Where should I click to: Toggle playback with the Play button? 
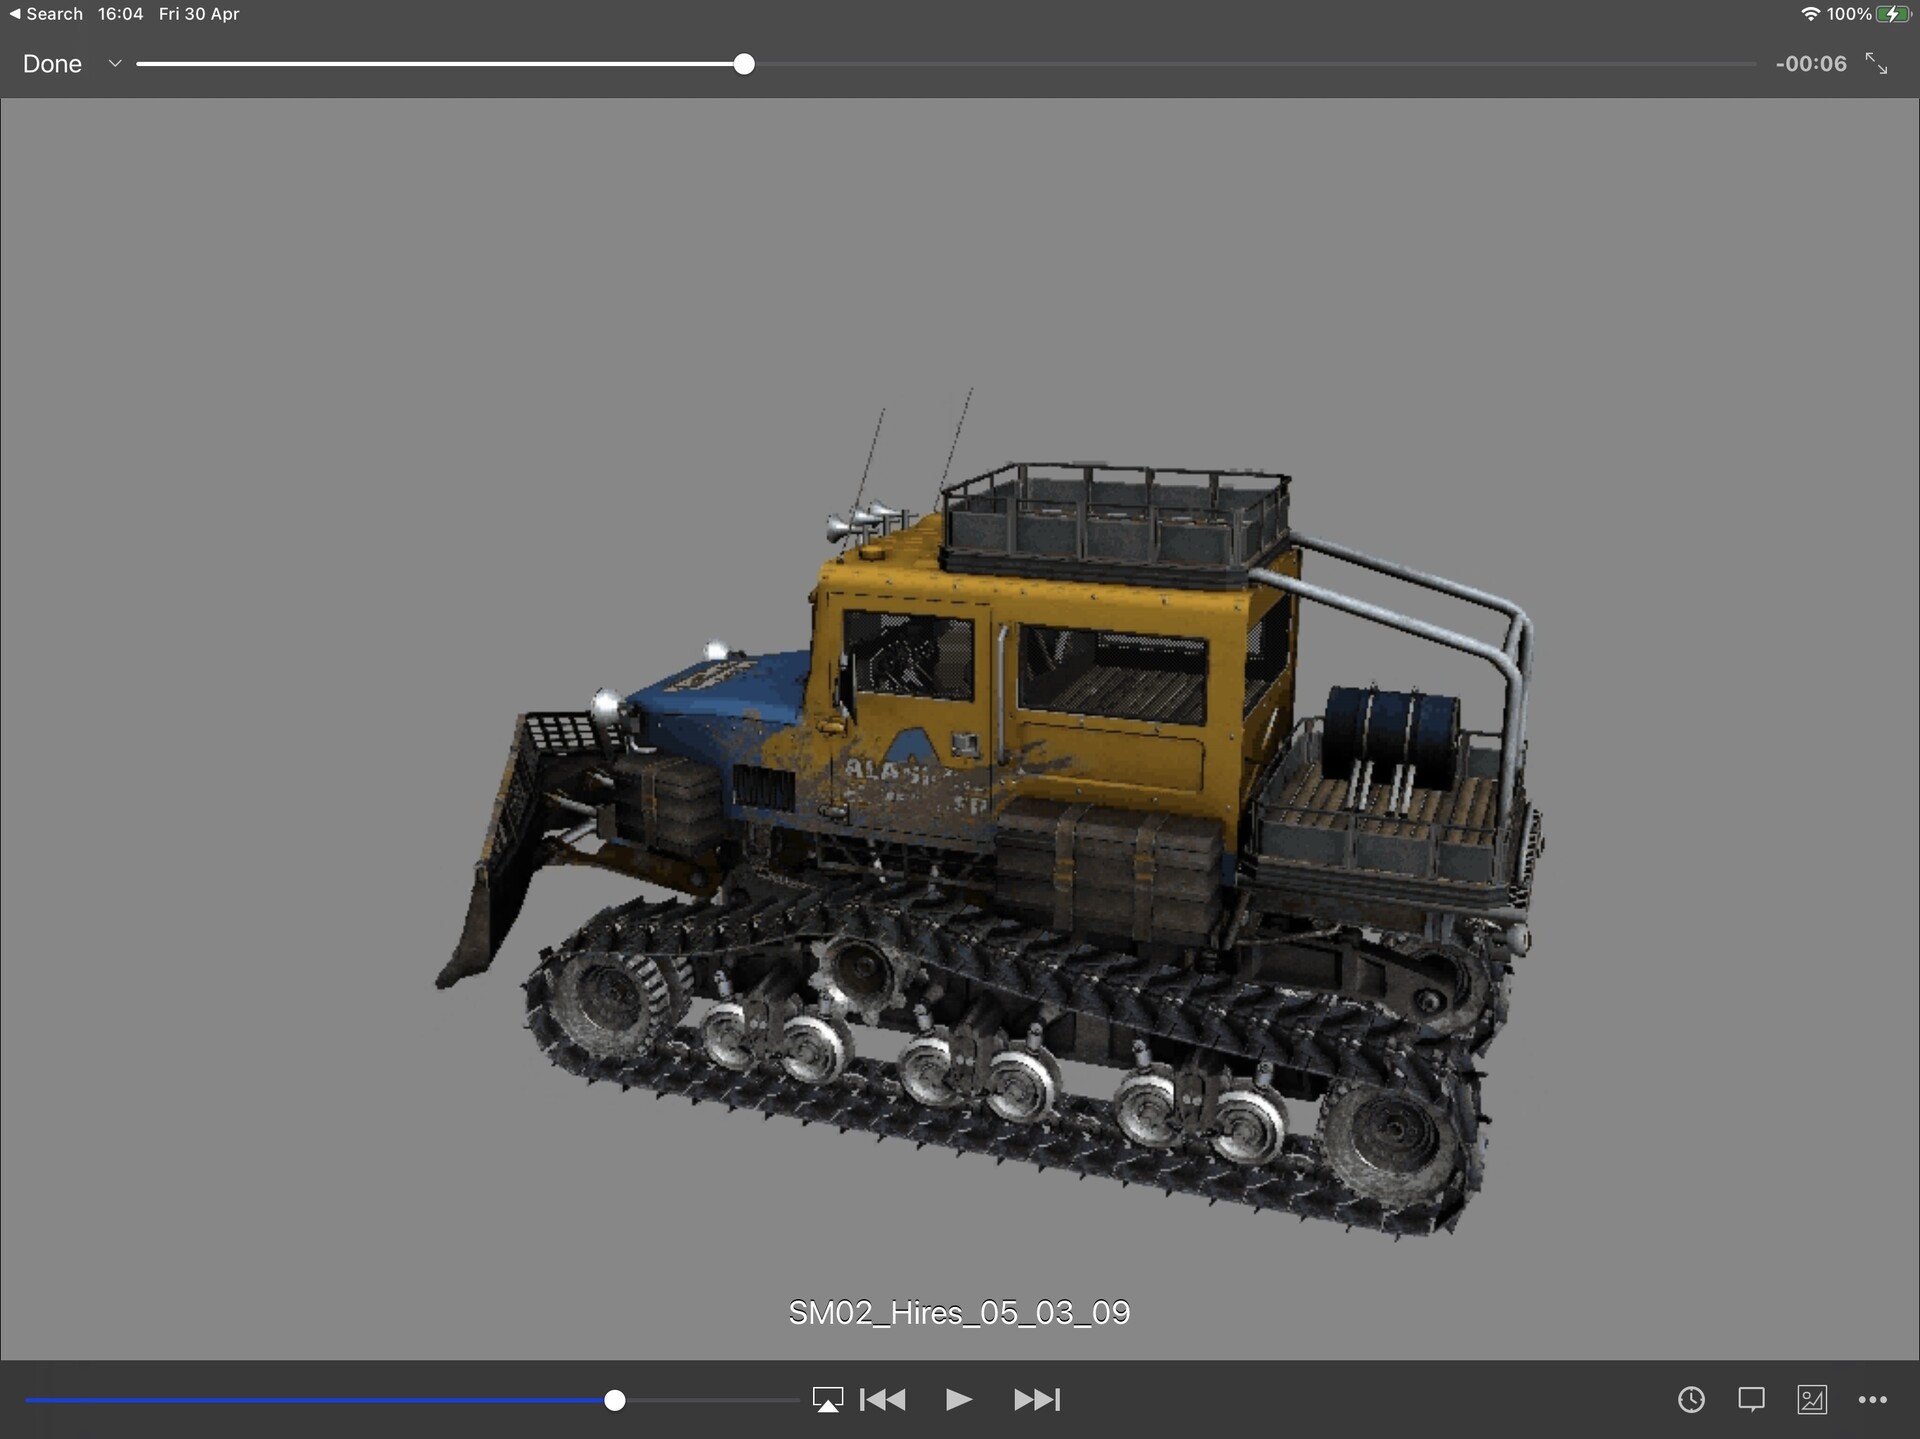click(x=958, y=1400)
